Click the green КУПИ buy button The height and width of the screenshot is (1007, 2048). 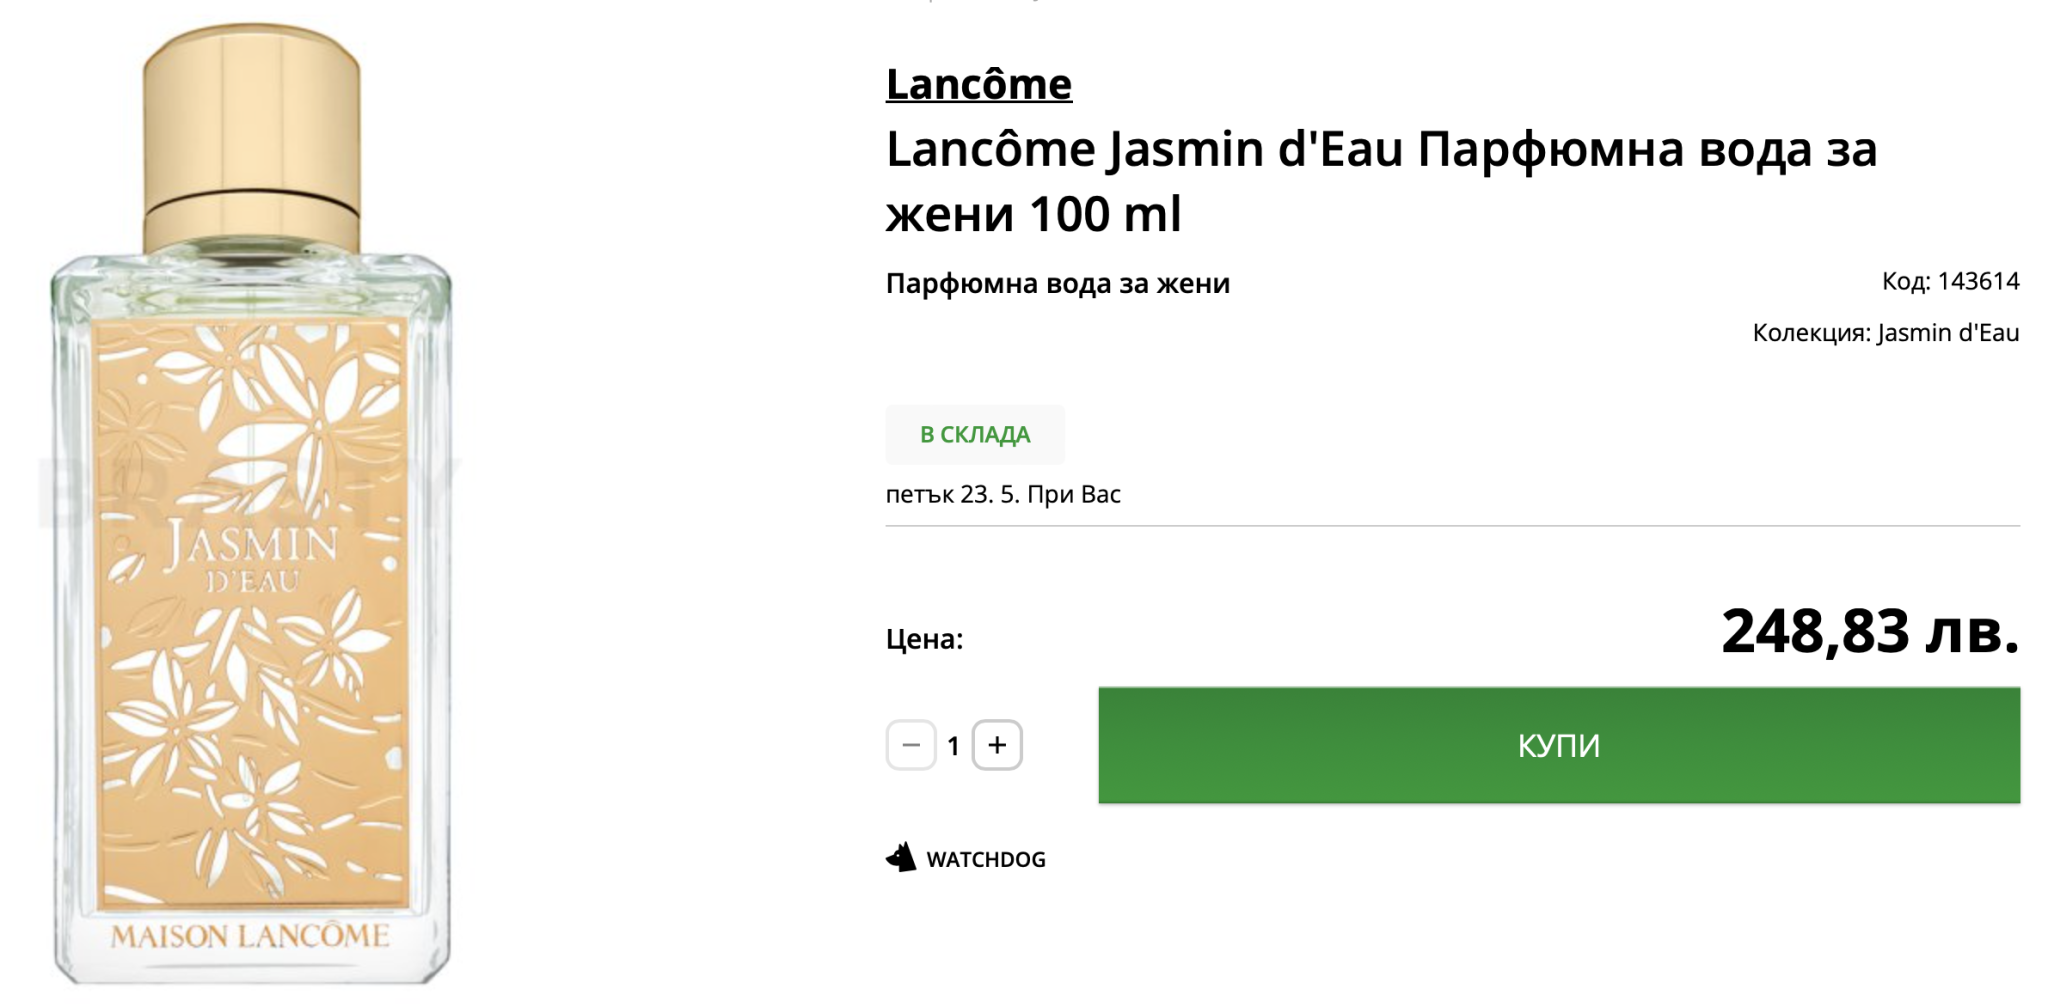(1558, 745)
